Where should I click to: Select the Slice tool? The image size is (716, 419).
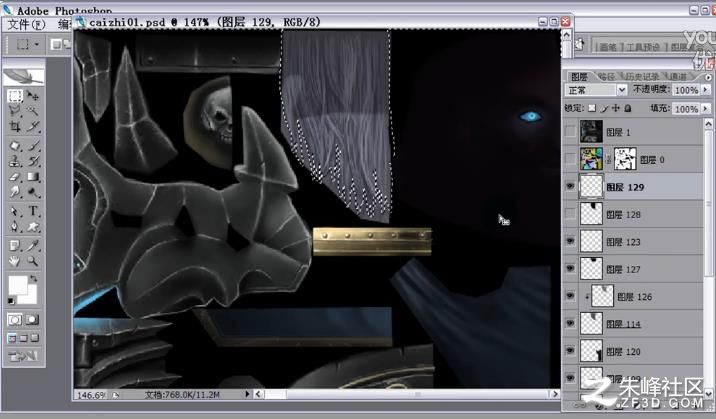point(32,126)
